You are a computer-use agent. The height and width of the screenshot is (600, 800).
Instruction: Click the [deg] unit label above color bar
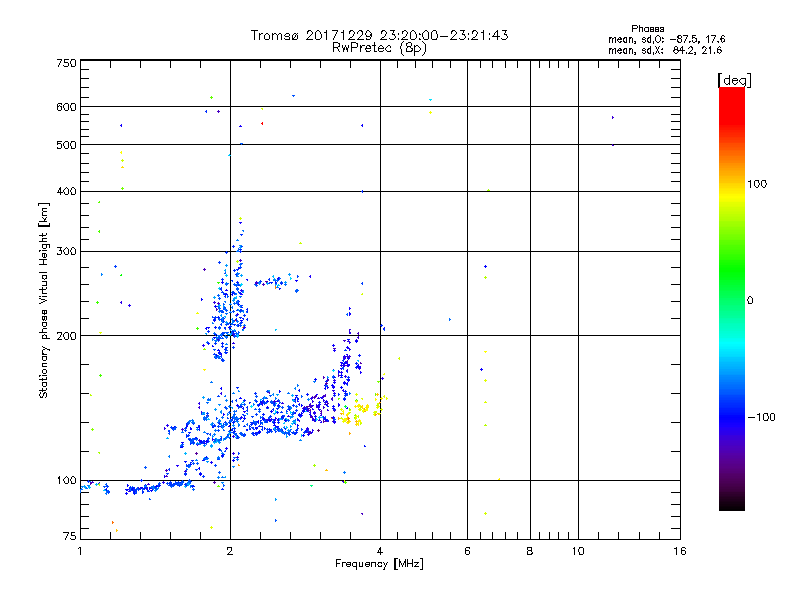point(734,80)
